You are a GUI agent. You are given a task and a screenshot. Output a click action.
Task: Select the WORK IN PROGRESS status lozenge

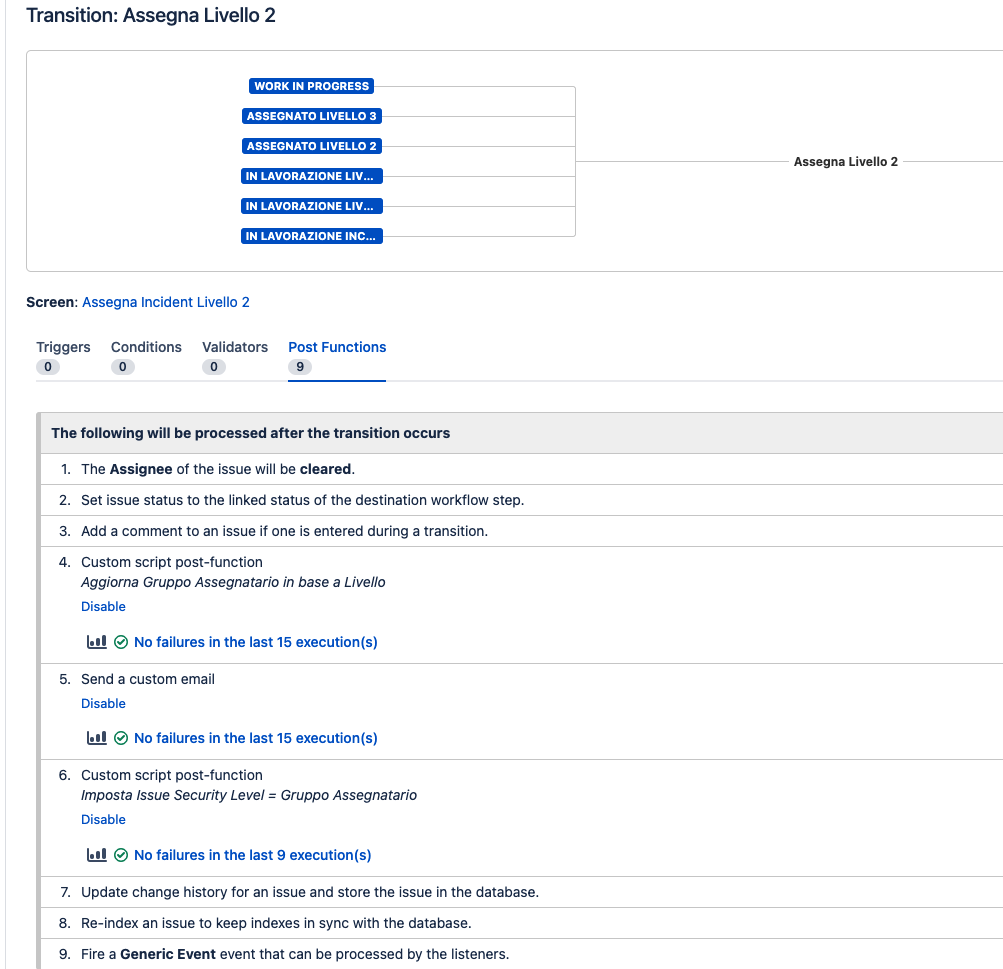click(x=310, y=86)
